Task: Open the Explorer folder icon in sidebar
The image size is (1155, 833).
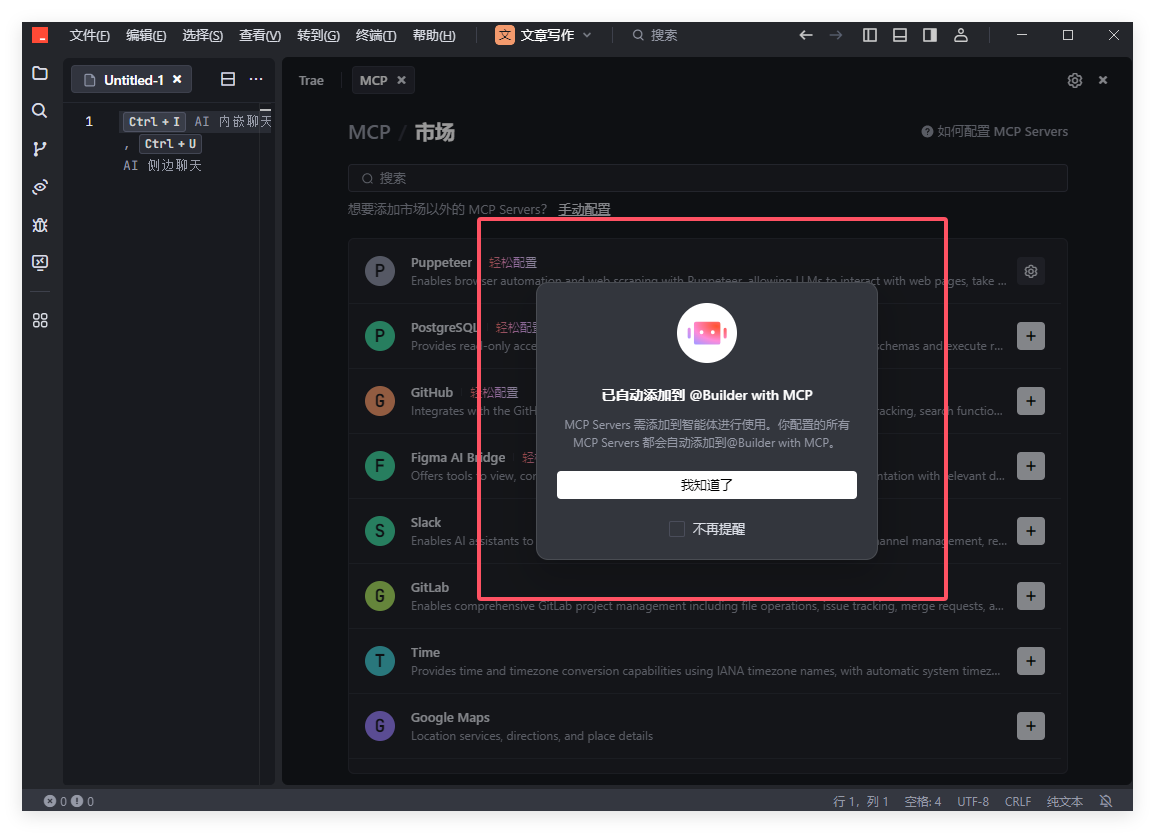Action: pyautogui.click(x=40, y=73)
